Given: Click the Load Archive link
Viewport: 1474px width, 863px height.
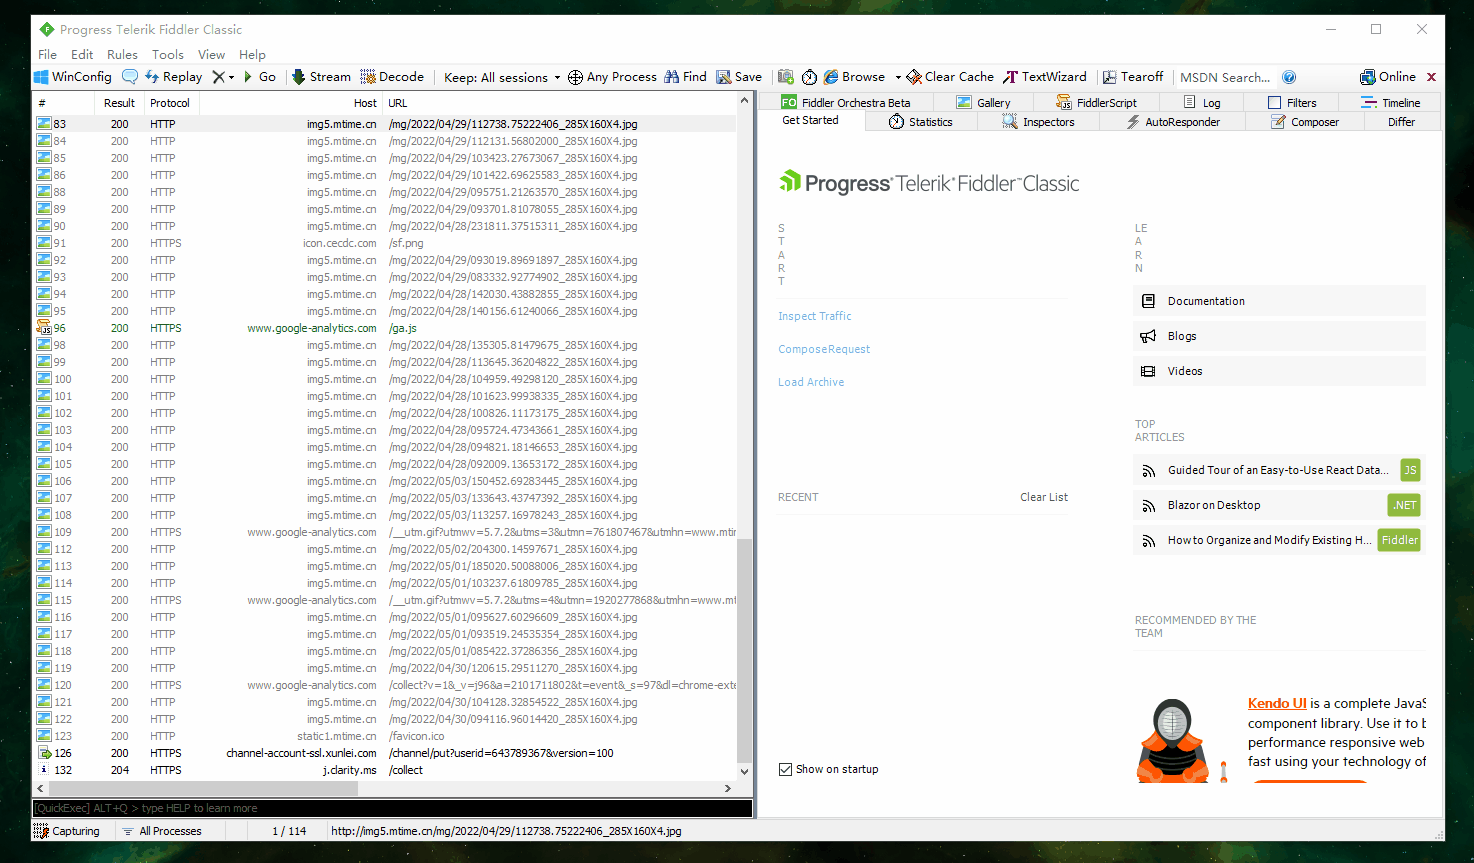Looking at the screenshot, I should 811,382.
